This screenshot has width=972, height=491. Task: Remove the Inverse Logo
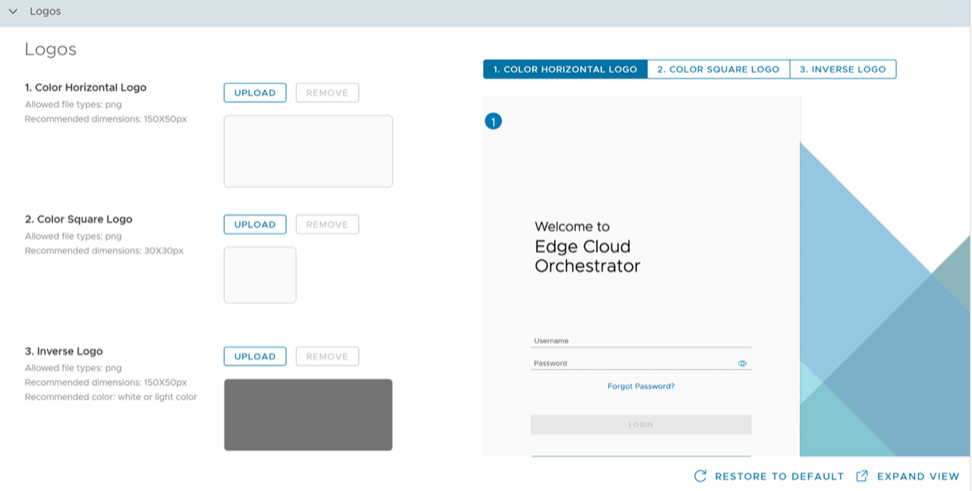tap(327, 357)
